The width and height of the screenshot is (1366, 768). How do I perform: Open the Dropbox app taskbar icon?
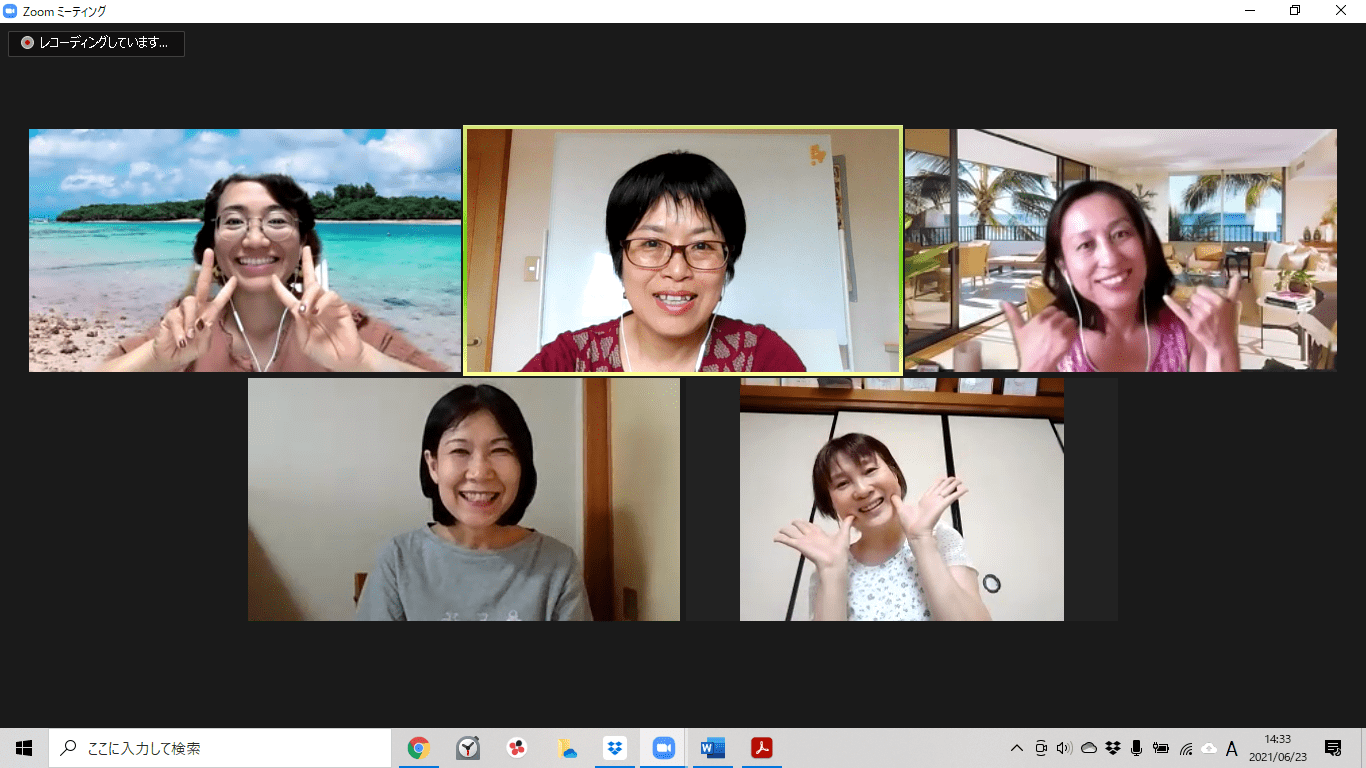pyautogui.click(x=614, y=748)
